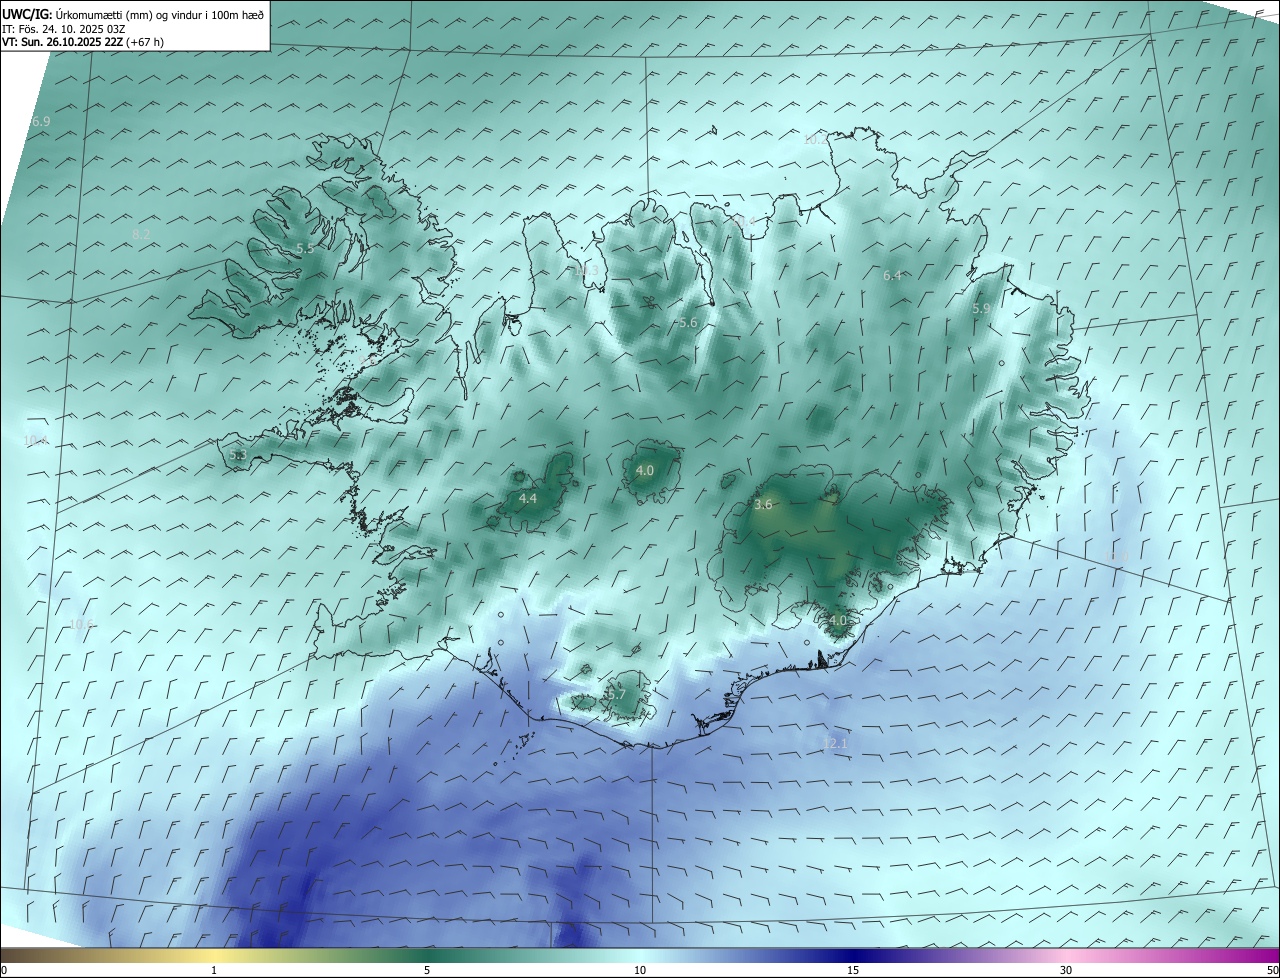This screenshot has height=978, width=1280.
Task: Select the 30 tick on the colour scale
Action: 1066,970
